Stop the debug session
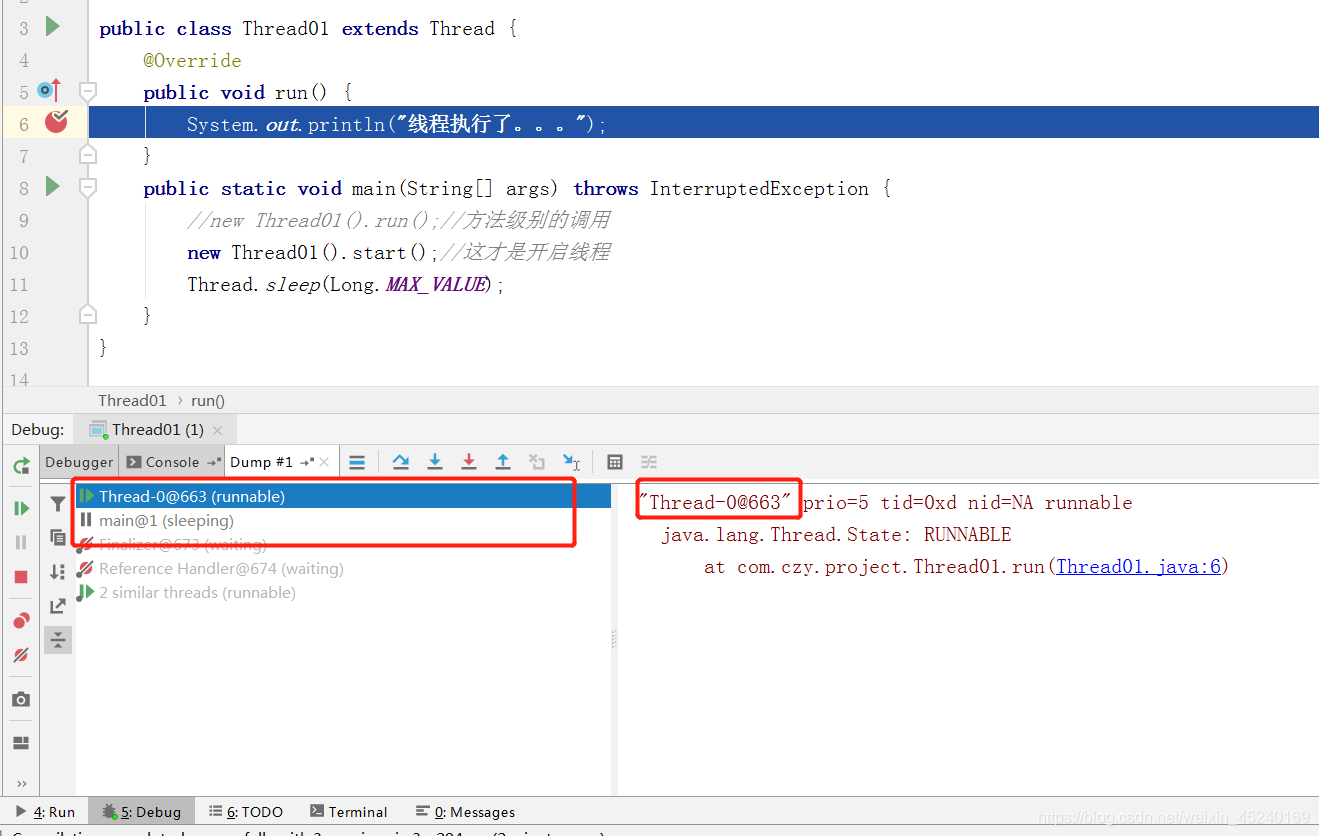Screen dimensions: 1319x836 point(21,577)
